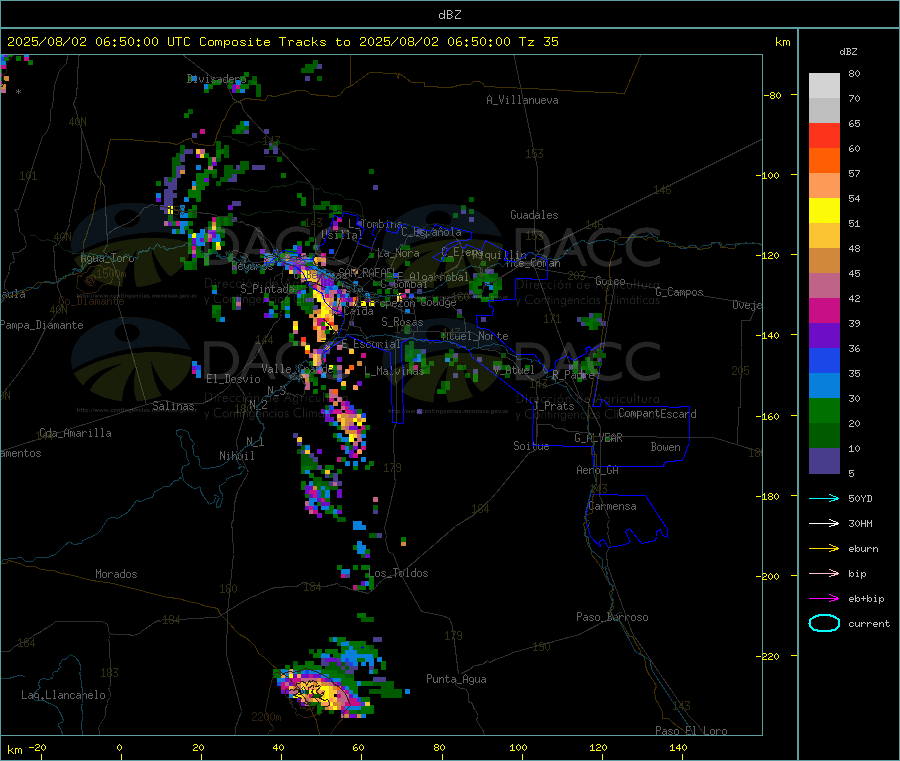Click the C_Española map label
900x761 pixels.
point(431,232)
